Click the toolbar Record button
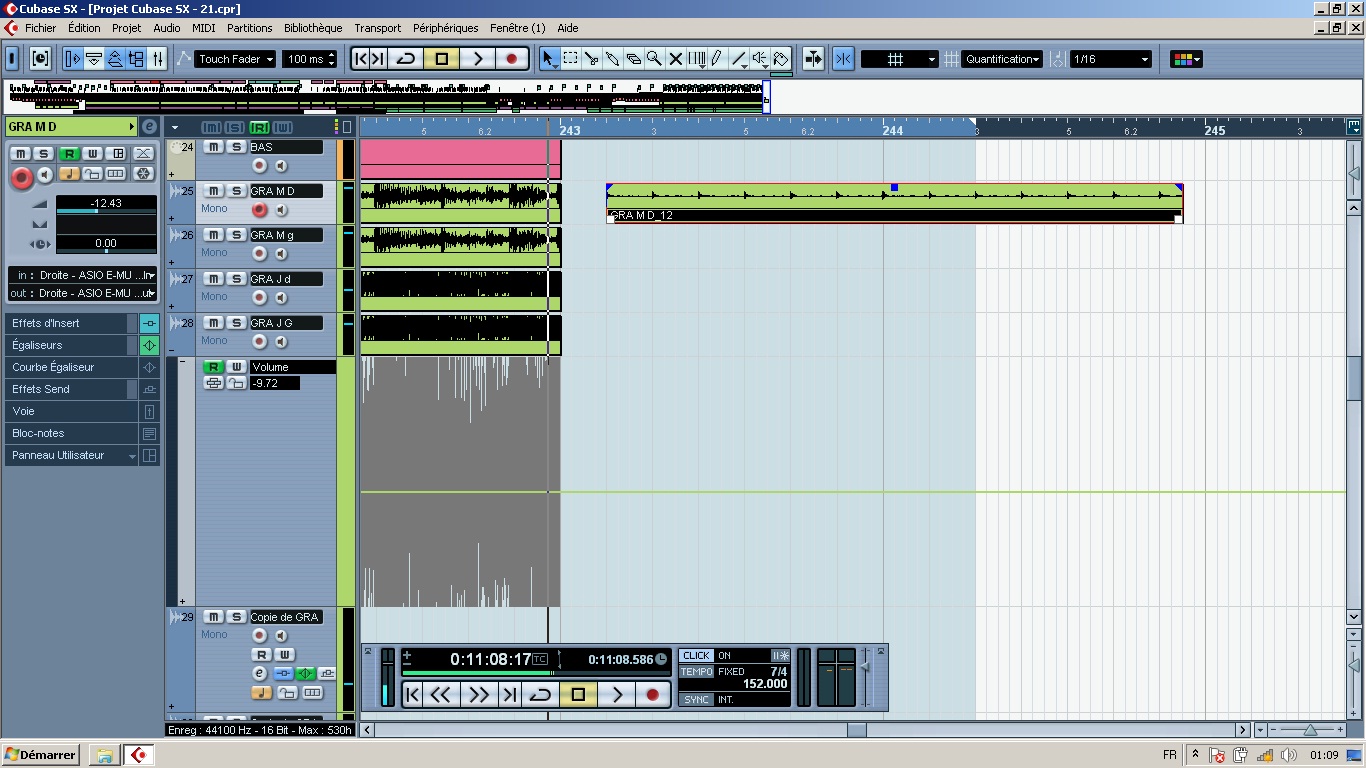The image size is (1366, 768). (x=512, y=59)
